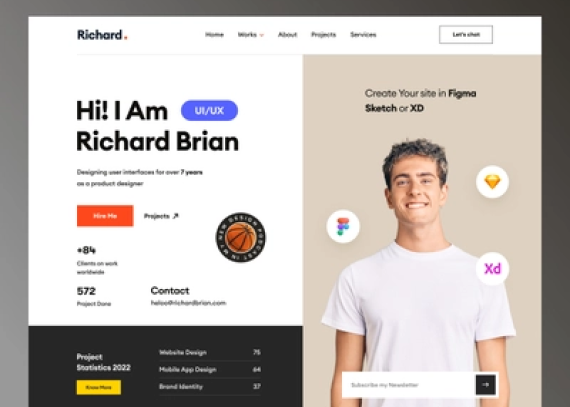Select the Website Design statistics row
Viewport: 570px width, 407px height.
210,352
